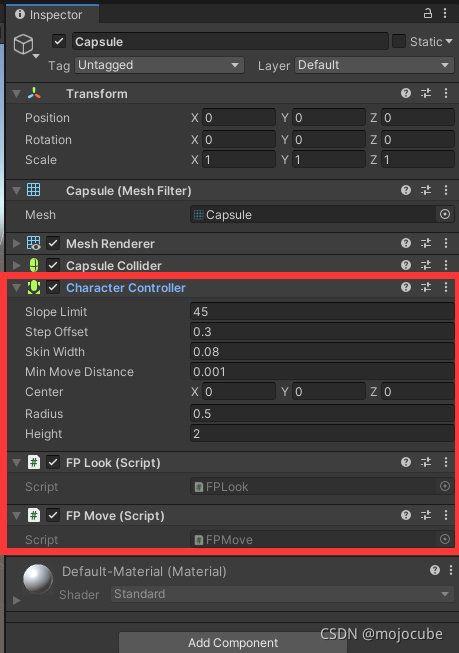The image size is (459, 653).
Task: Open Mesh Filter three-dot options menu
Action: [446, 190]
